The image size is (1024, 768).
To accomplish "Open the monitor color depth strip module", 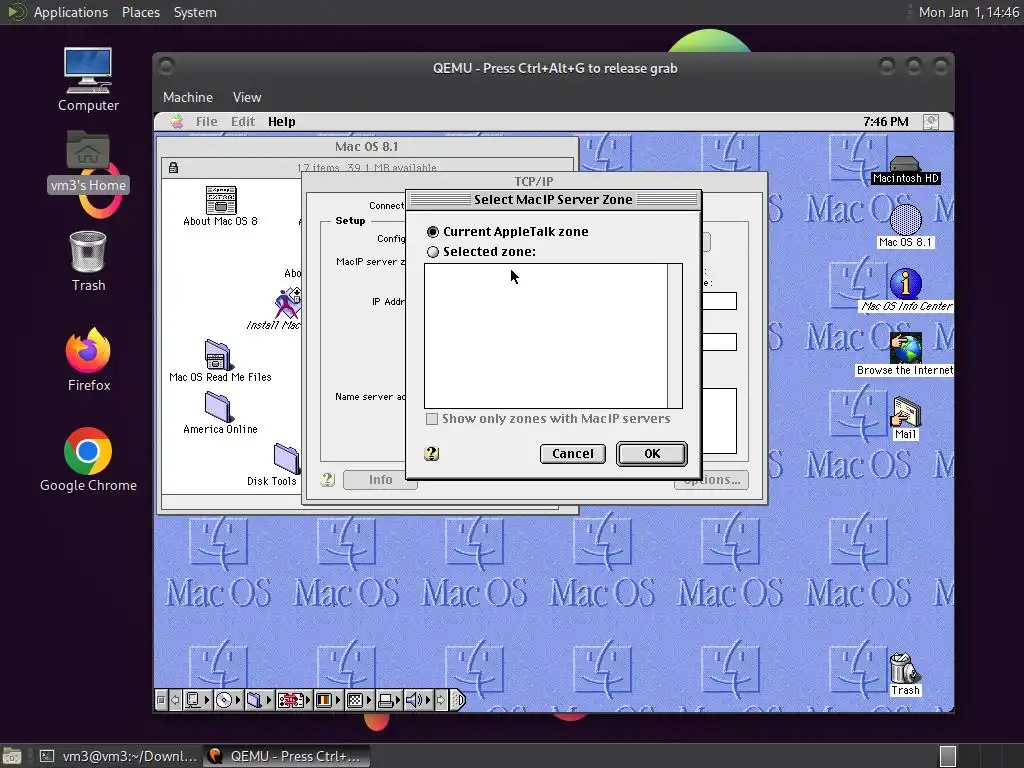I will point(327,701).
